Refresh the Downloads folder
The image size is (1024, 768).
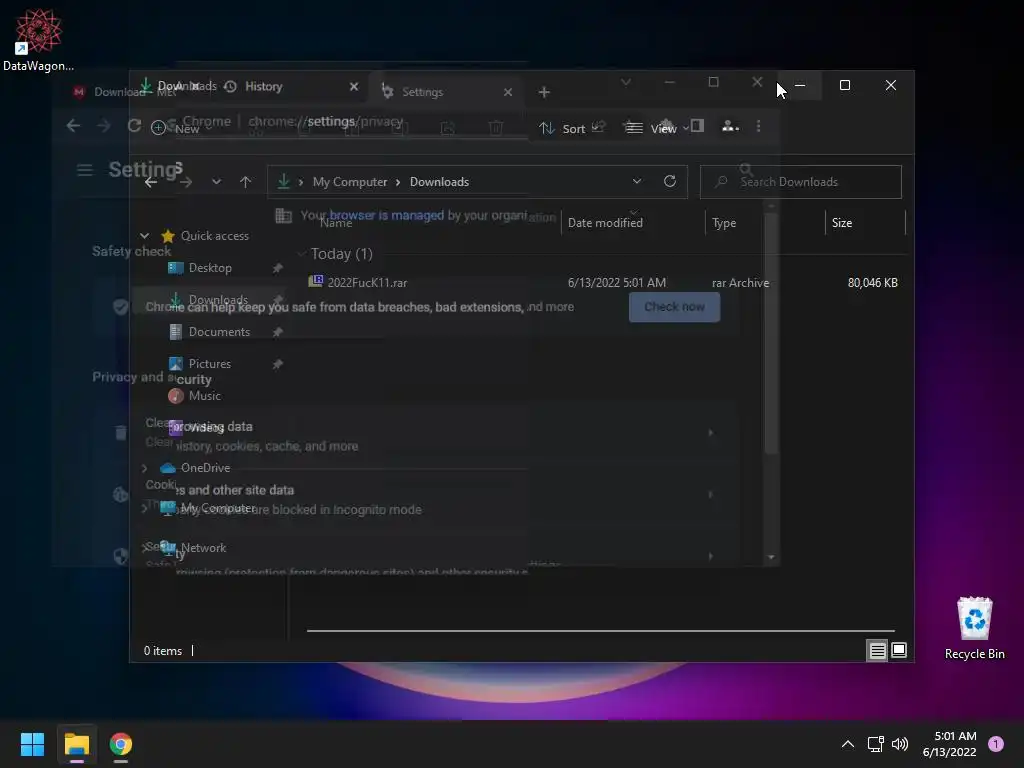[669, 182]
